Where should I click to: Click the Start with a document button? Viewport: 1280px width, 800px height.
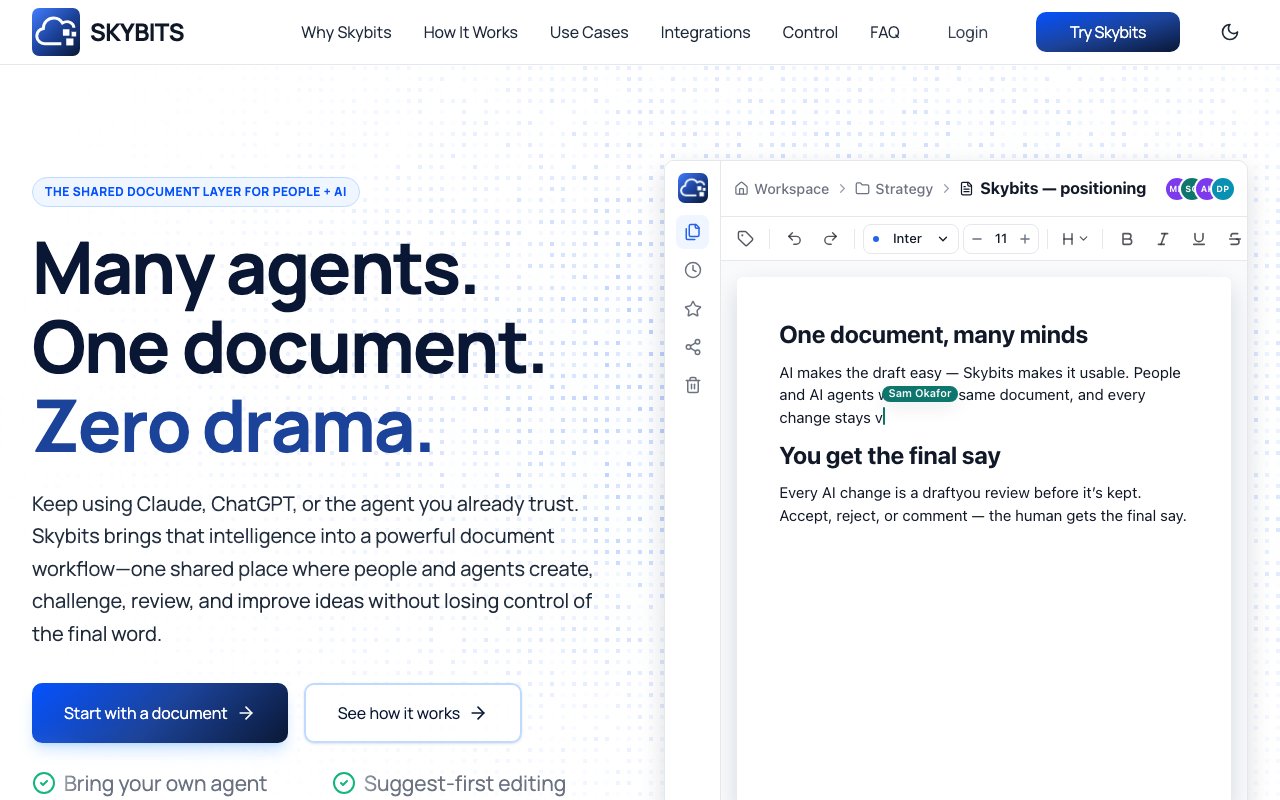(160, 713)
